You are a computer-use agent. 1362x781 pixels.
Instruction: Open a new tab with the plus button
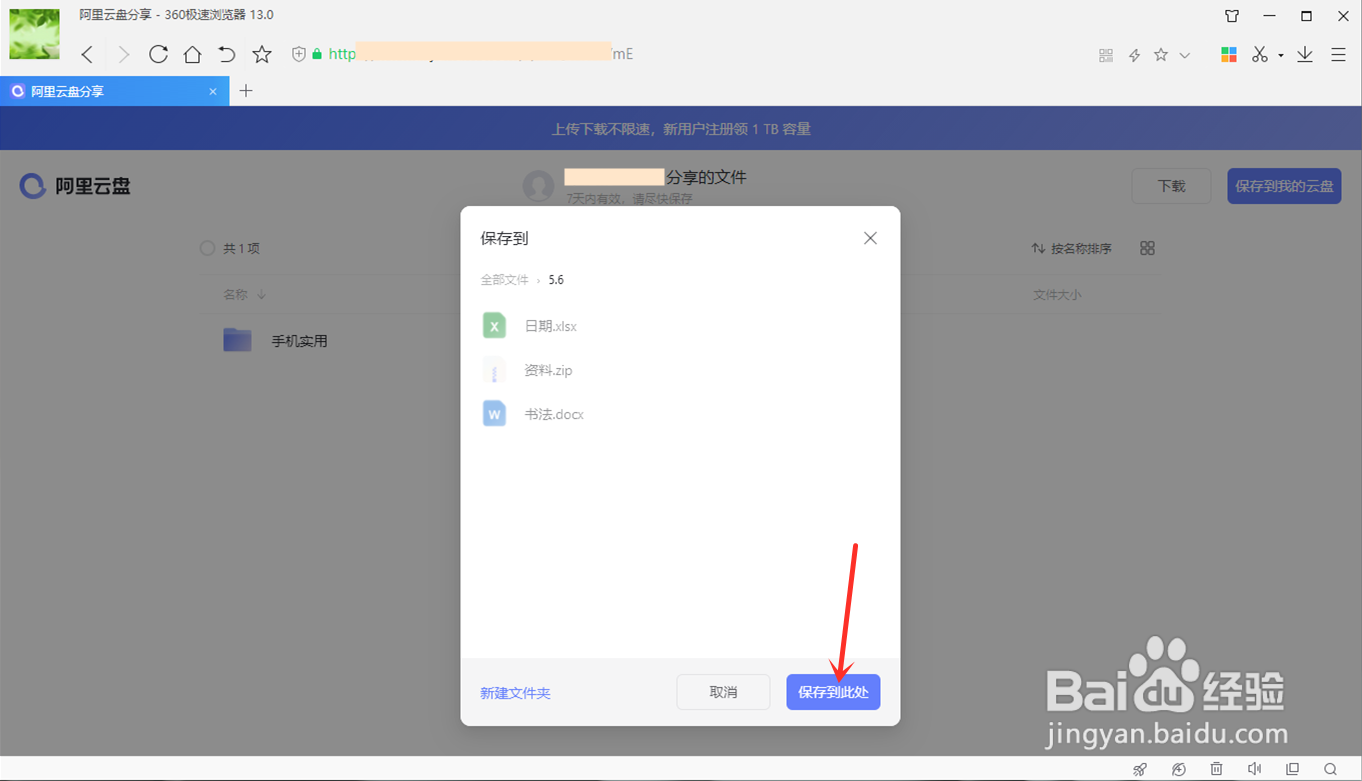246,91
